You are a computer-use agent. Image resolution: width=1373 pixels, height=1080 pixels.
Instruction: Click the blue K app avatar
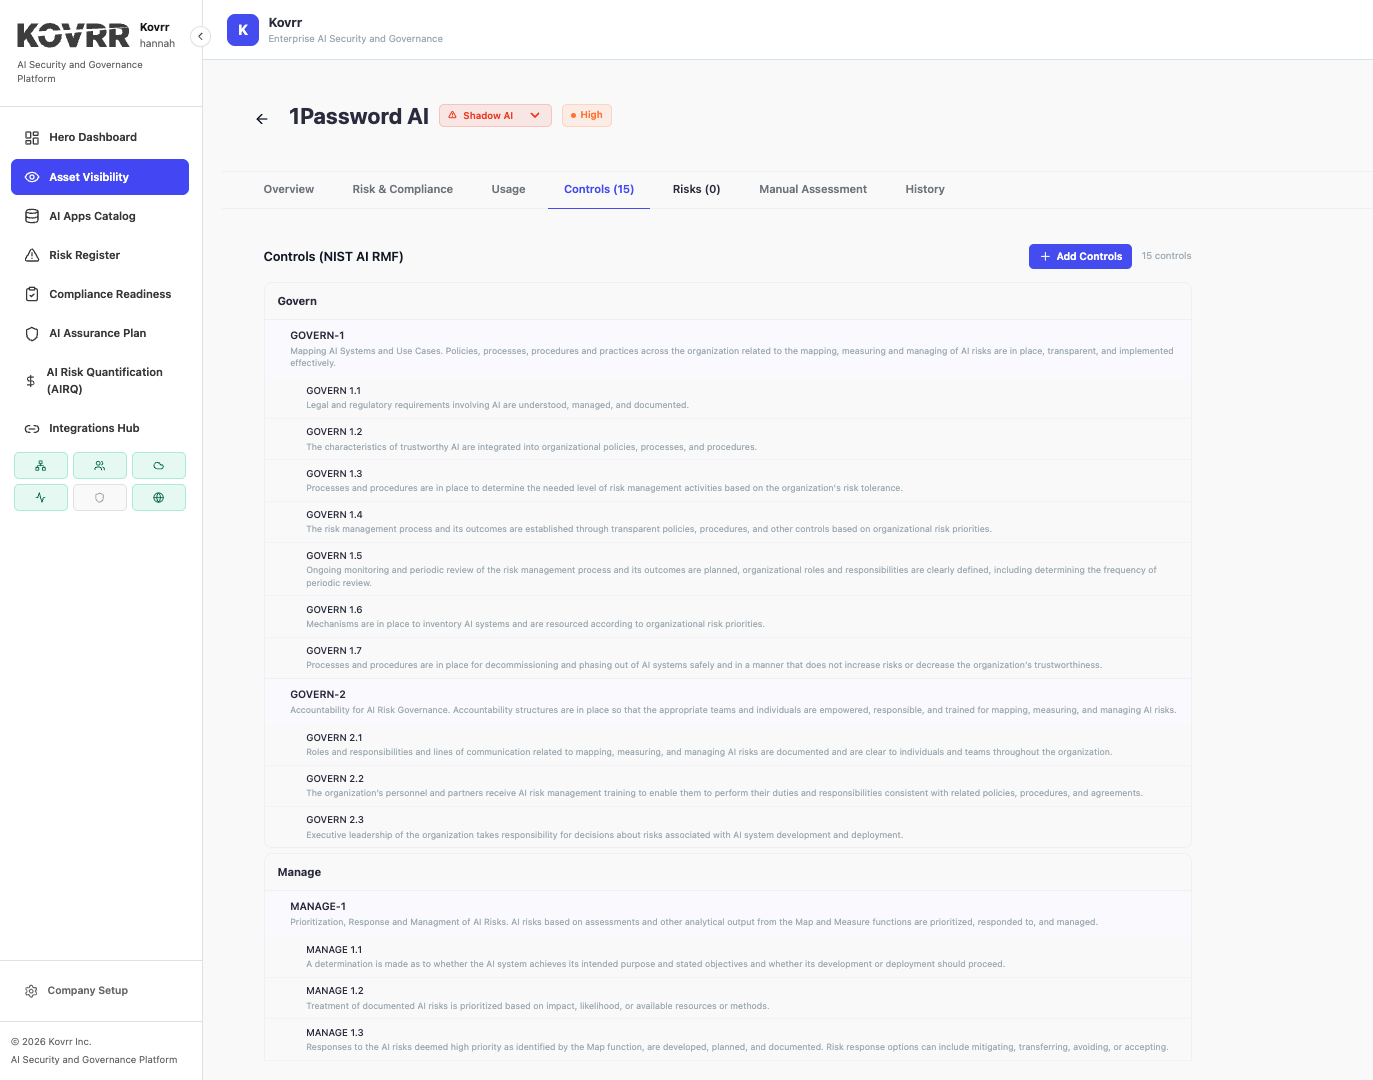[243, 30]
